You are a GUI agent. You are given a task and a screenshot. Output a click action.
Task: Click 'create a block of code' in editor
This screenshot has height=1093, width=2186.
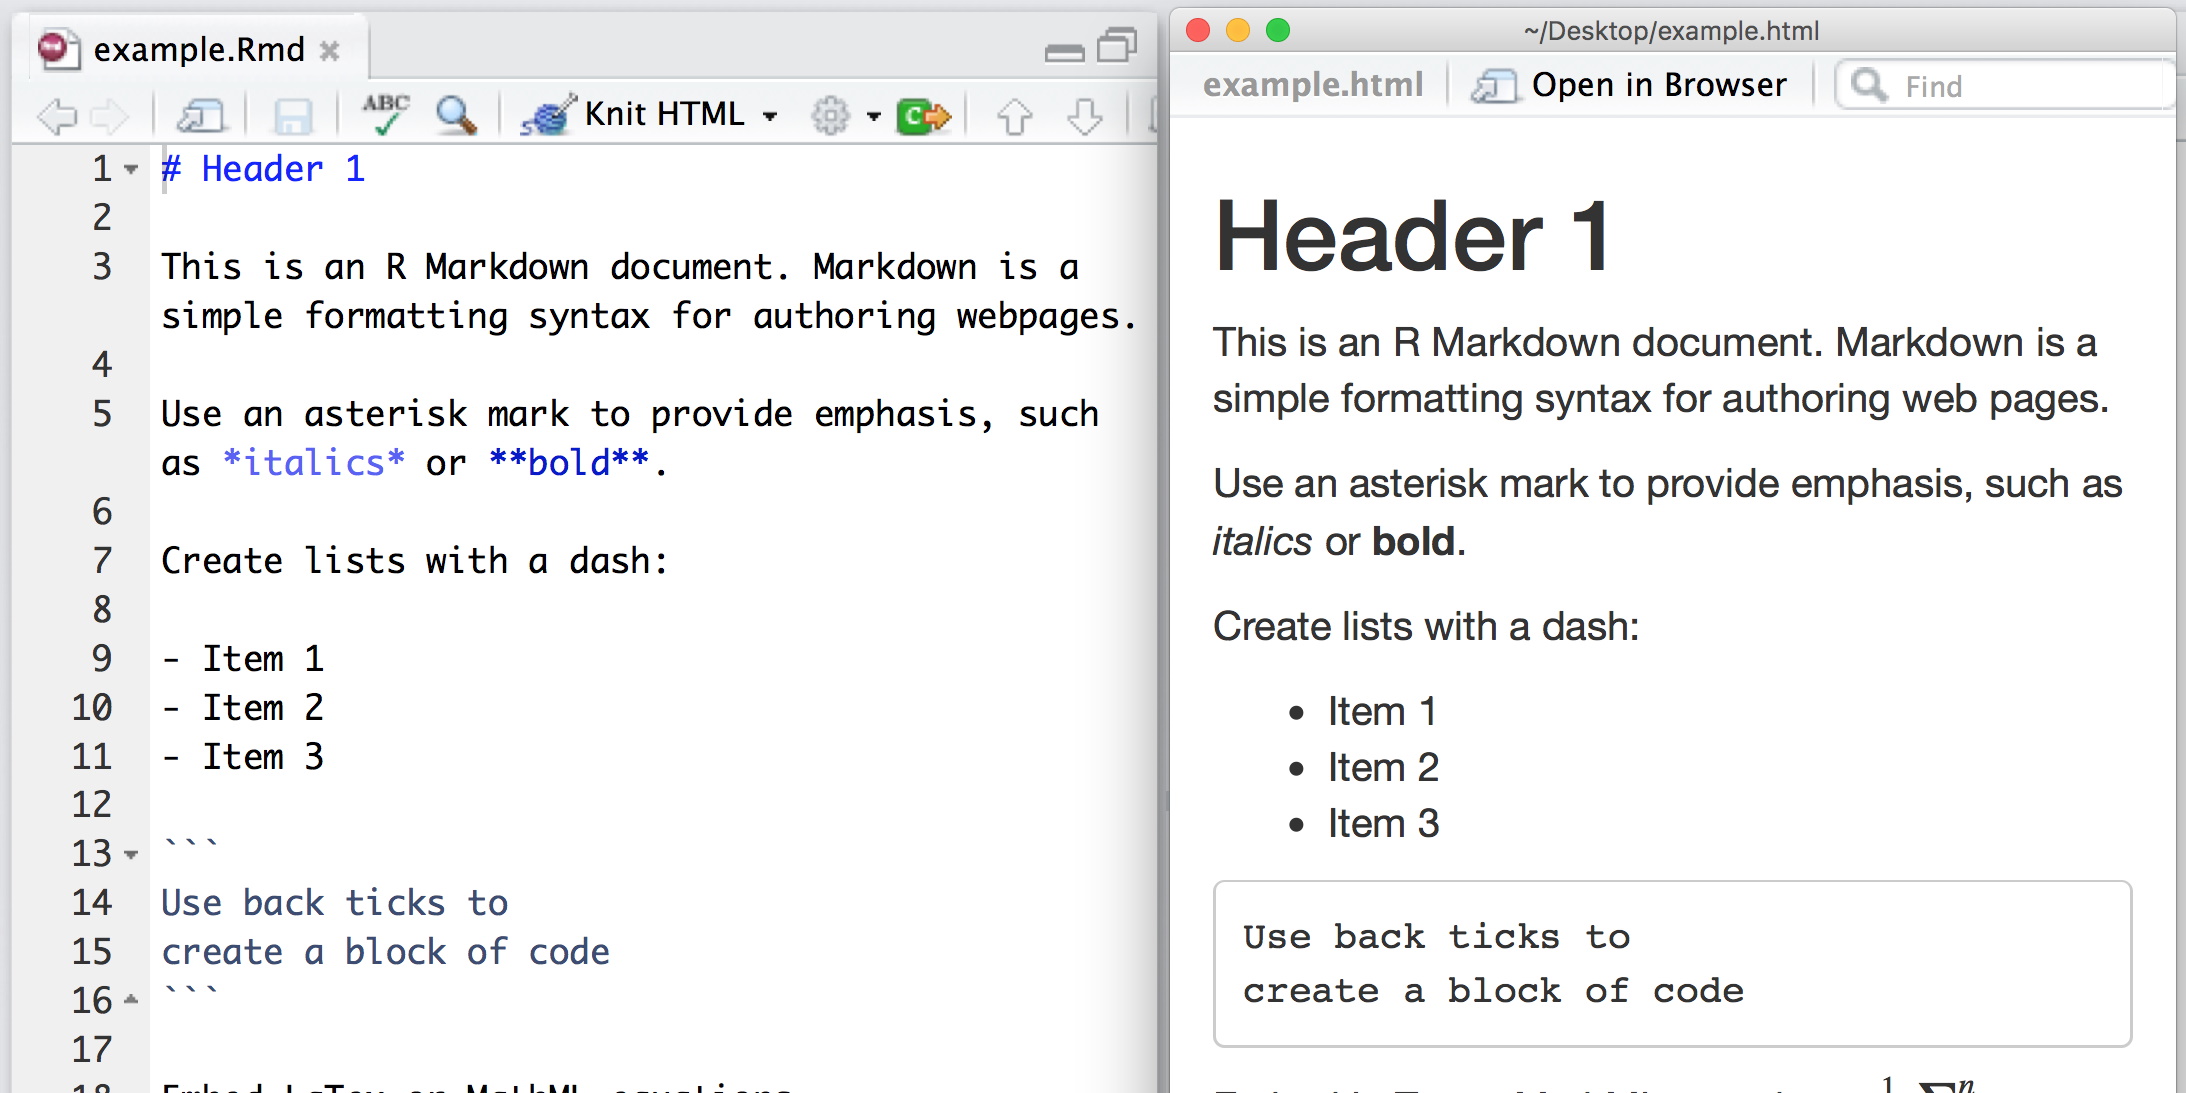[385, 953]
